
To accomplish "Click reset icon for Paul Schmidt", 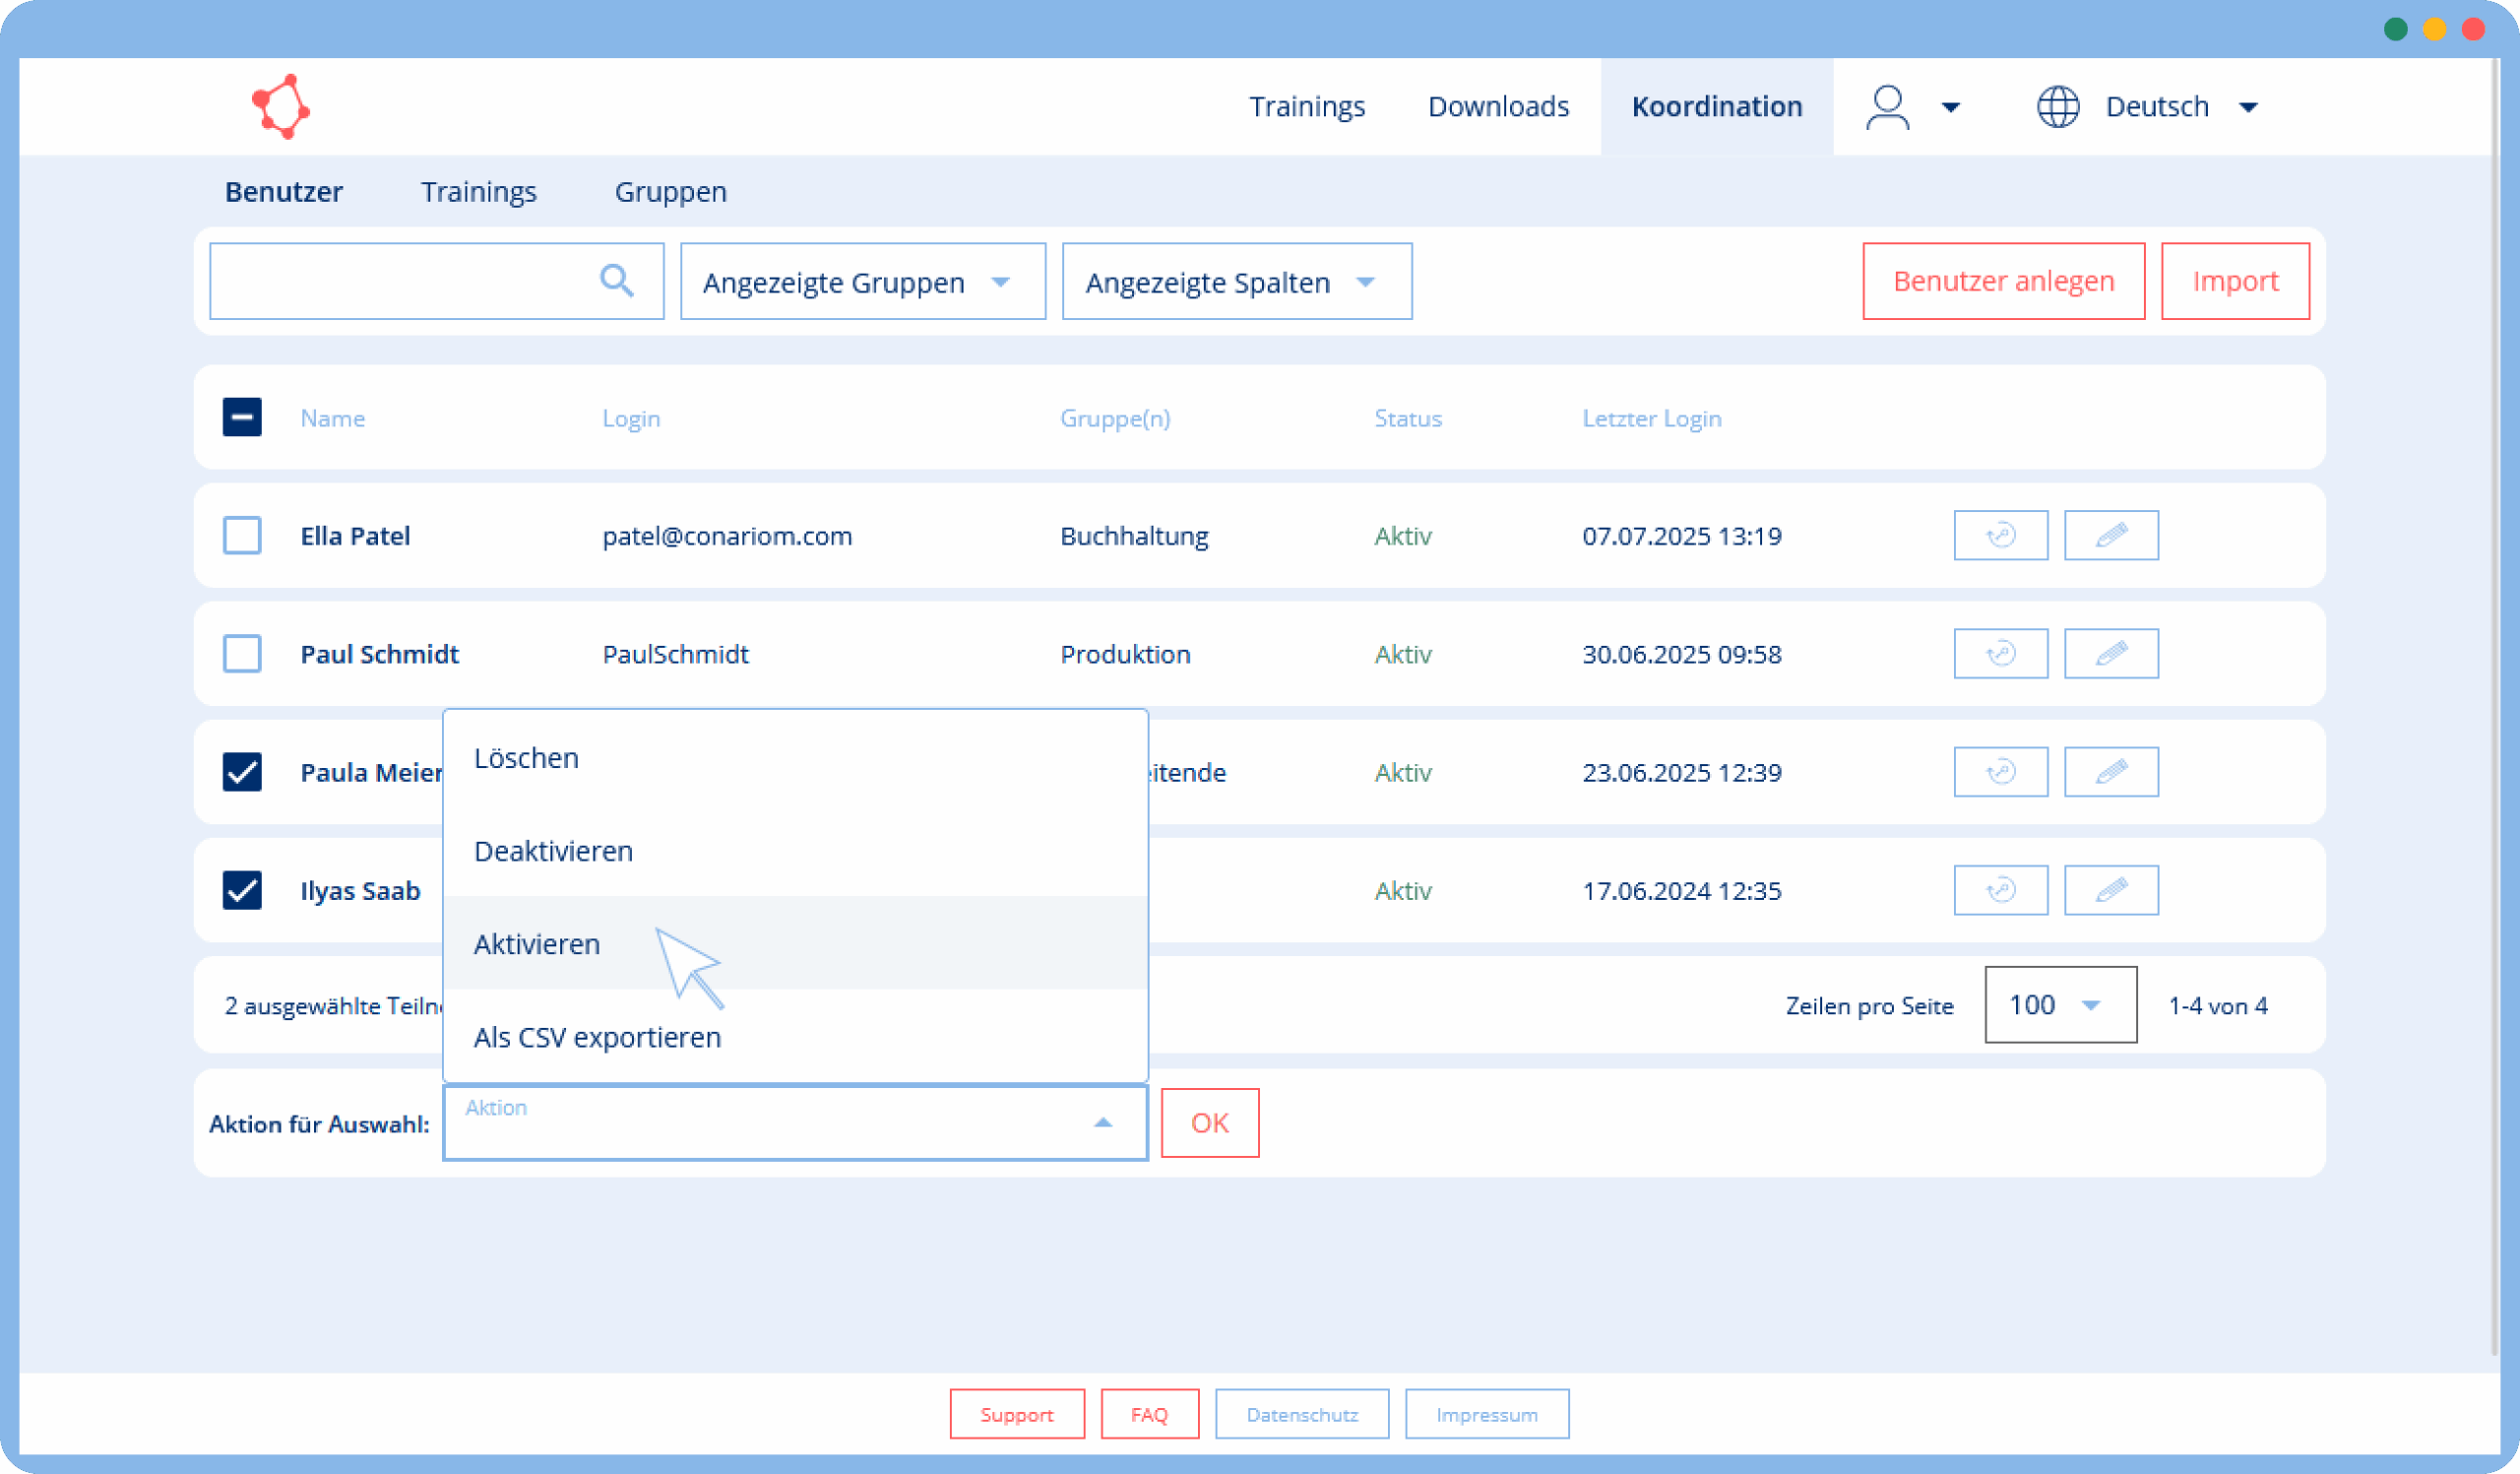I will click(2000, 654).
